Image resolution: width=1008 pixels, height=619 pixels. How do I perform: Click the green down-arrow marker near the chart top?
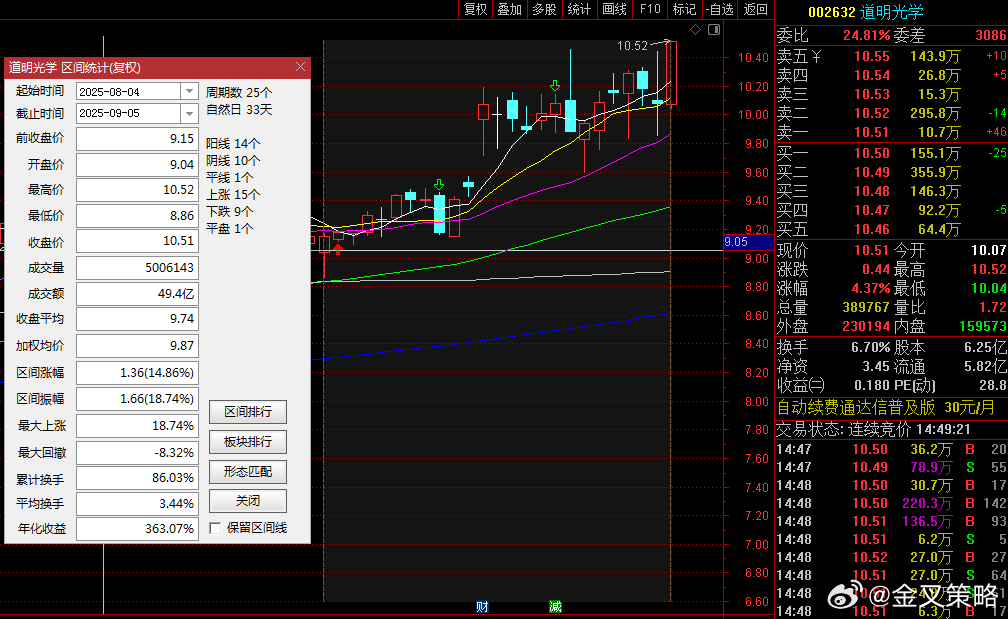click(x=555, y=87)
